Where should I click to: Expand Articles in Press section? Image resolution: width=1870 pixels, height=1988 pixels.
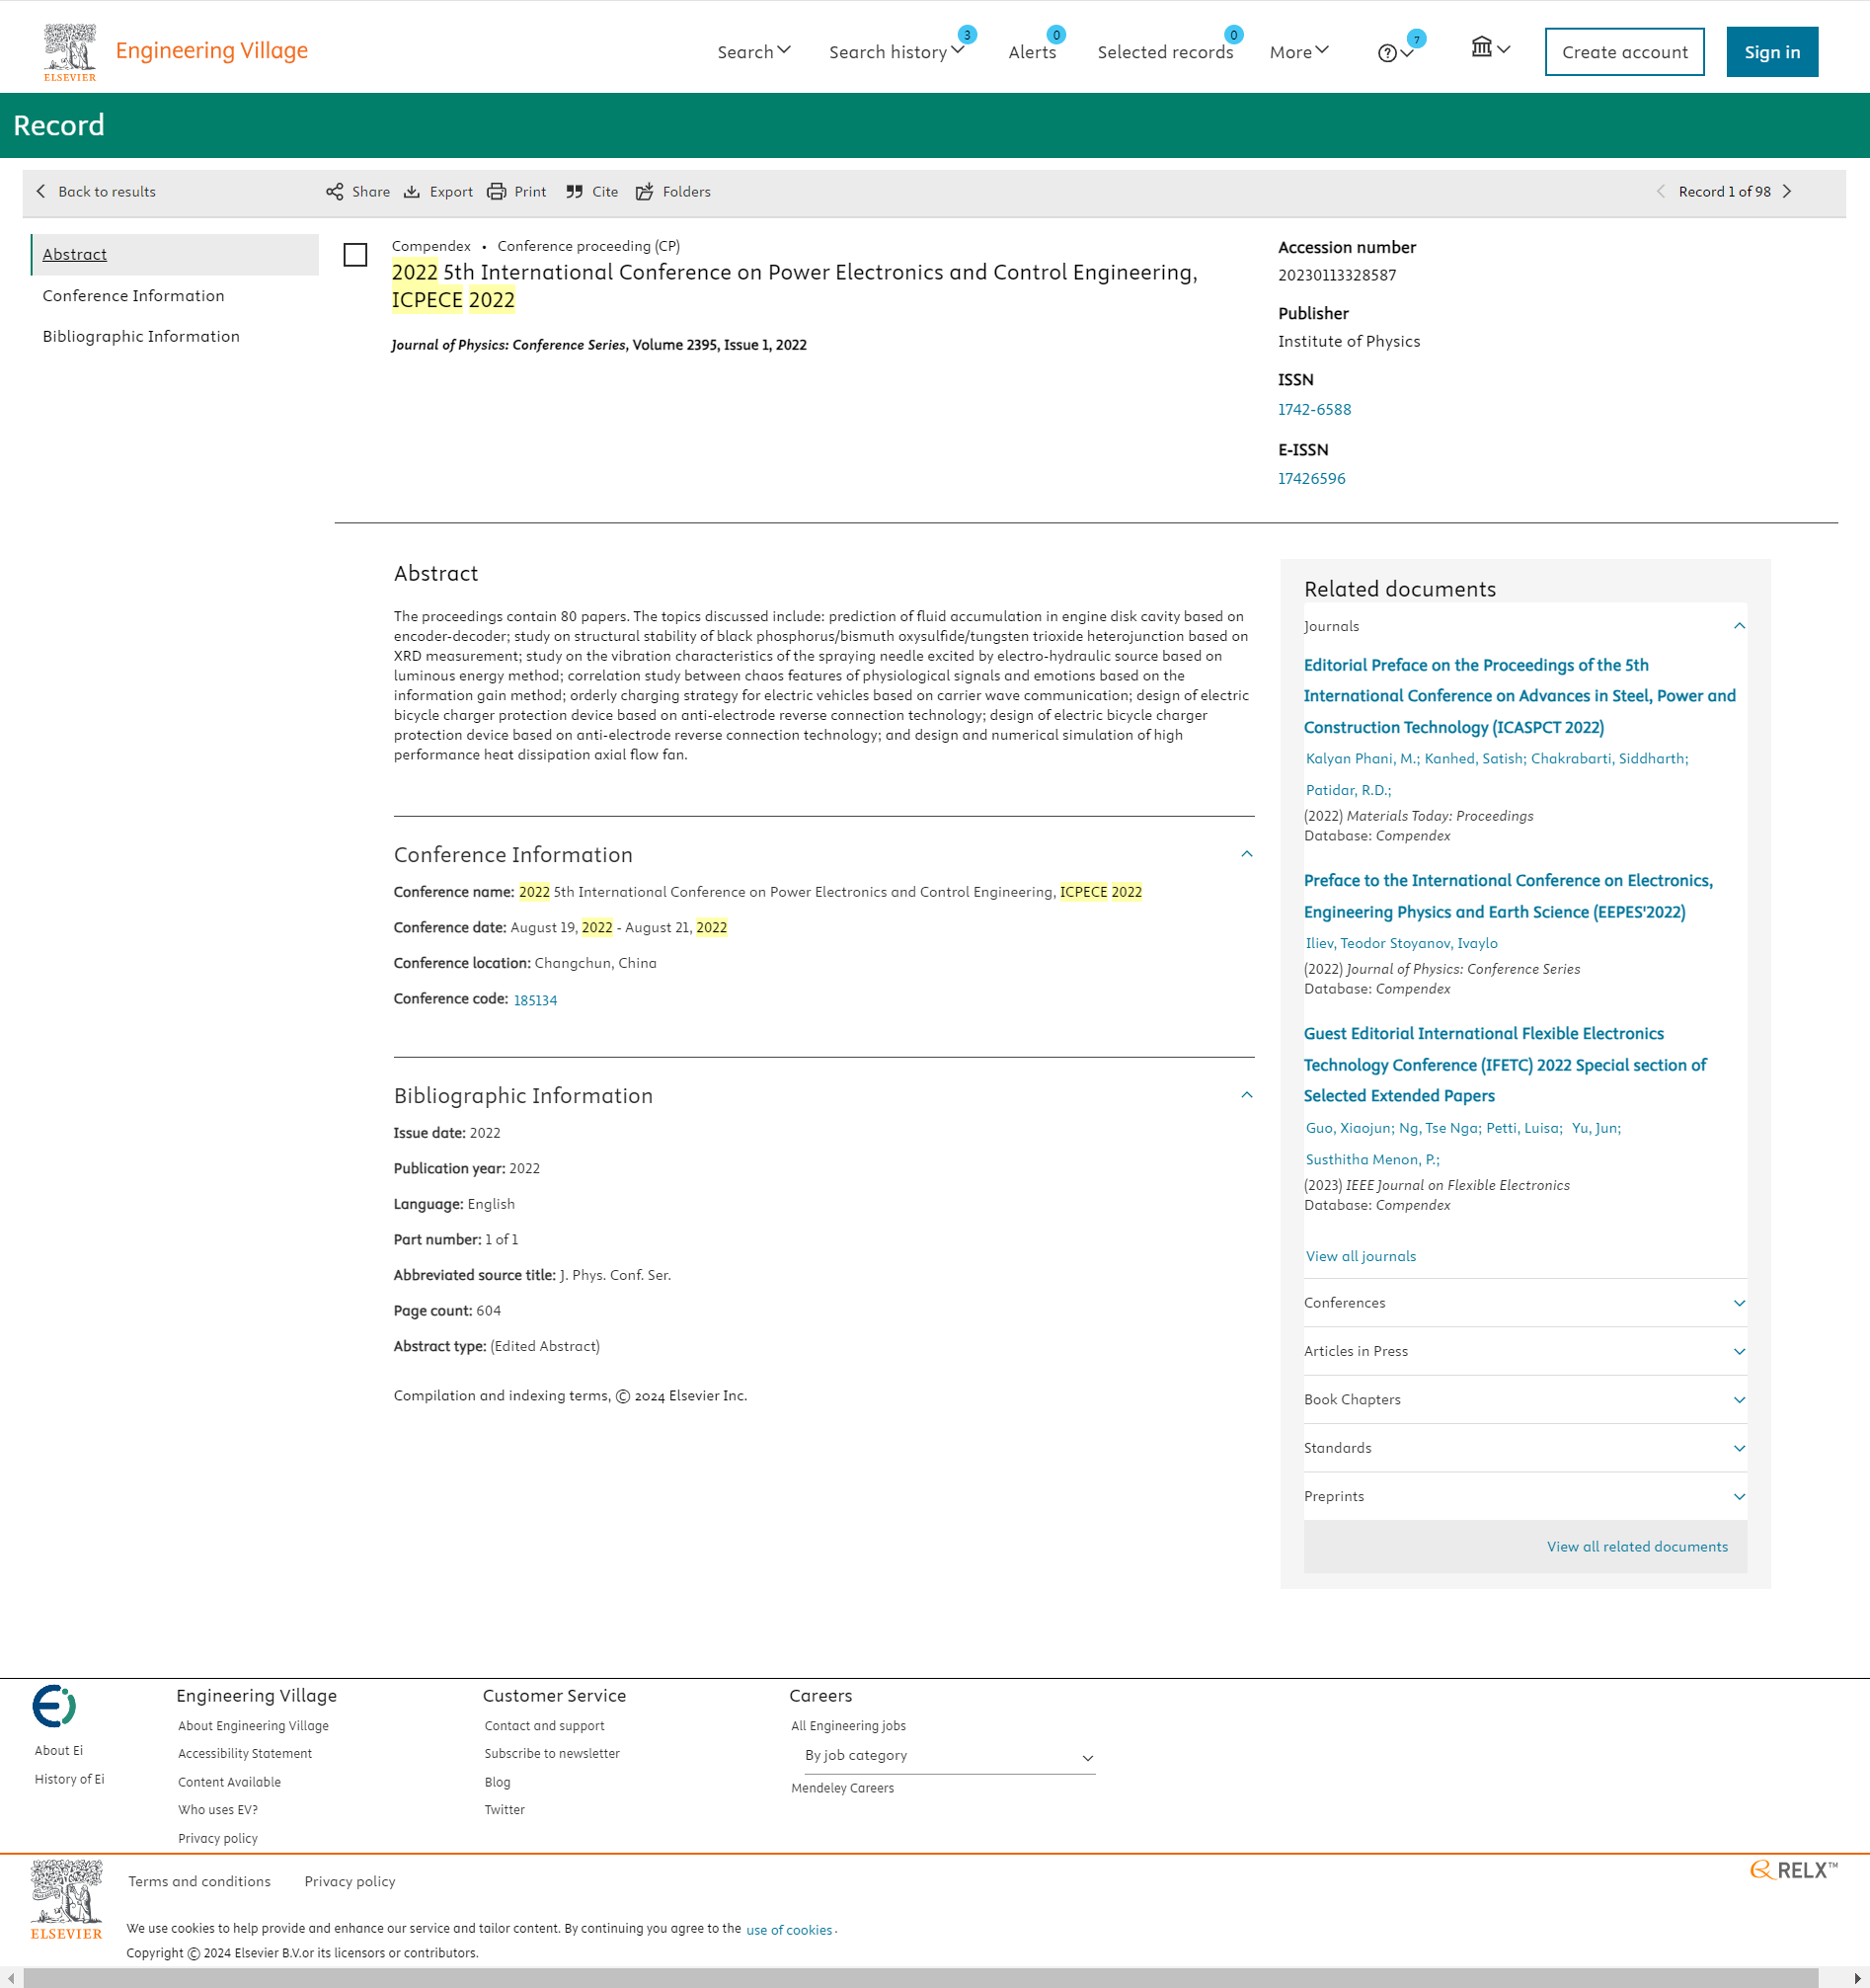[1525, 1351]
